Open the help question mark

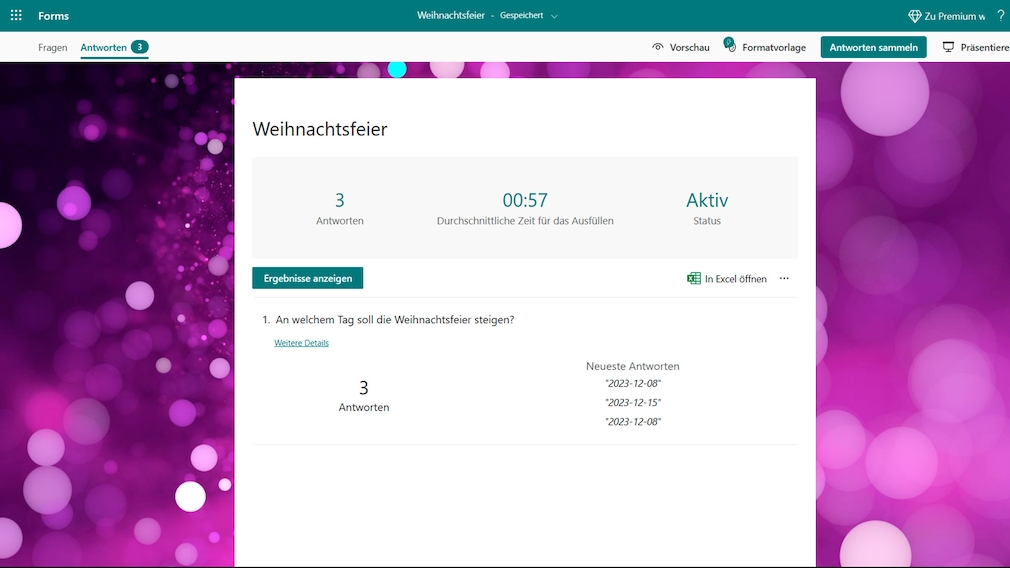[x=1001, y=16]
